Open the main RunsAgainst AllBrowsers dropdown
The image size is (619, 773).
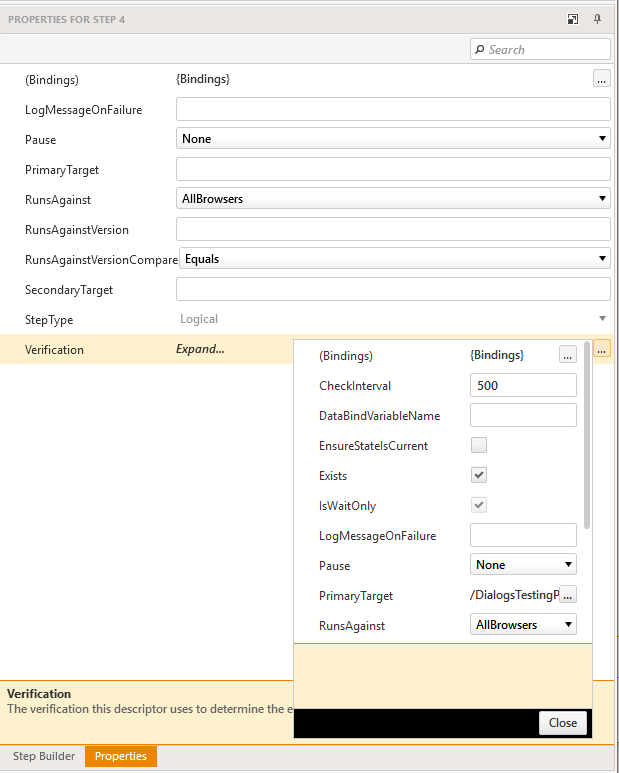[393, 199]
